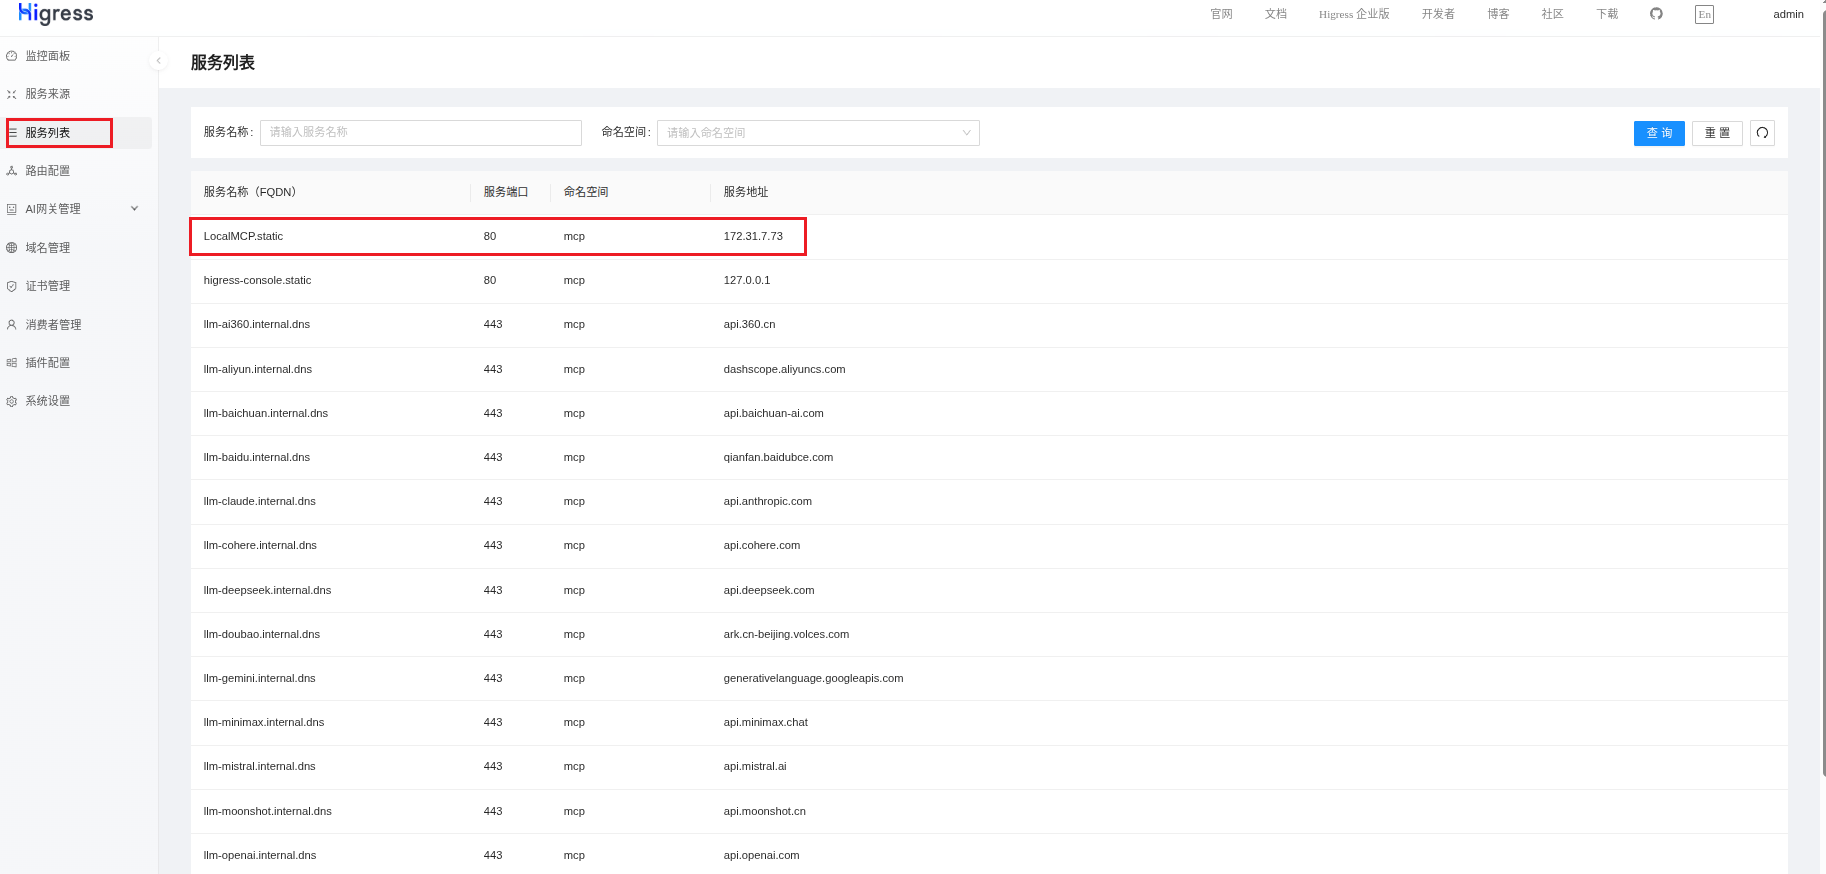Click the api.anthropic.com address cell
This screenshot has height=874, width=1826.
point(768,501)
